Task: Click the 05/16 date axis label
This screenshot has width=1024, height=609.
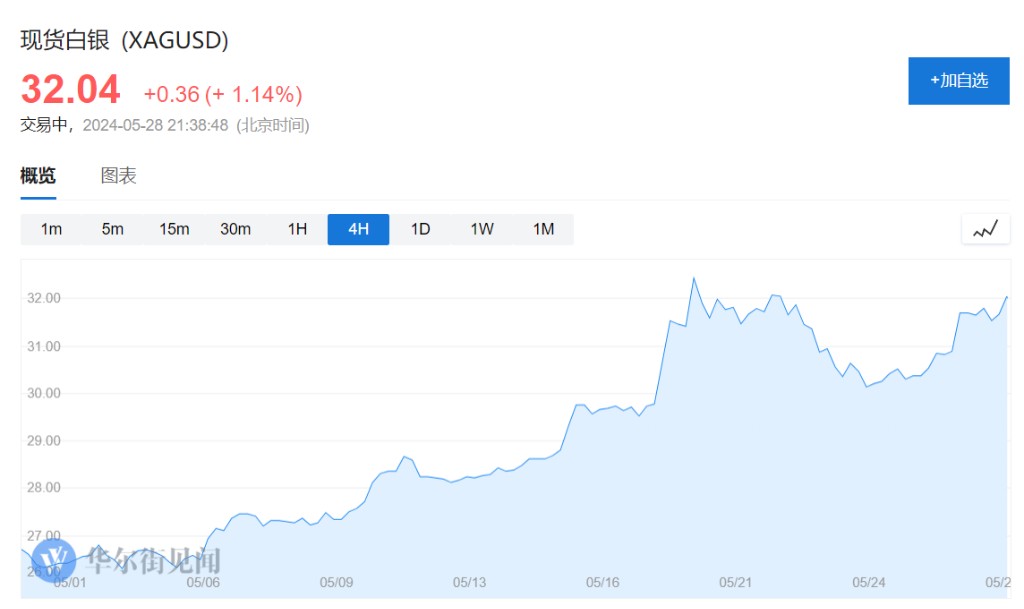Action: click(x=602, y=581)
